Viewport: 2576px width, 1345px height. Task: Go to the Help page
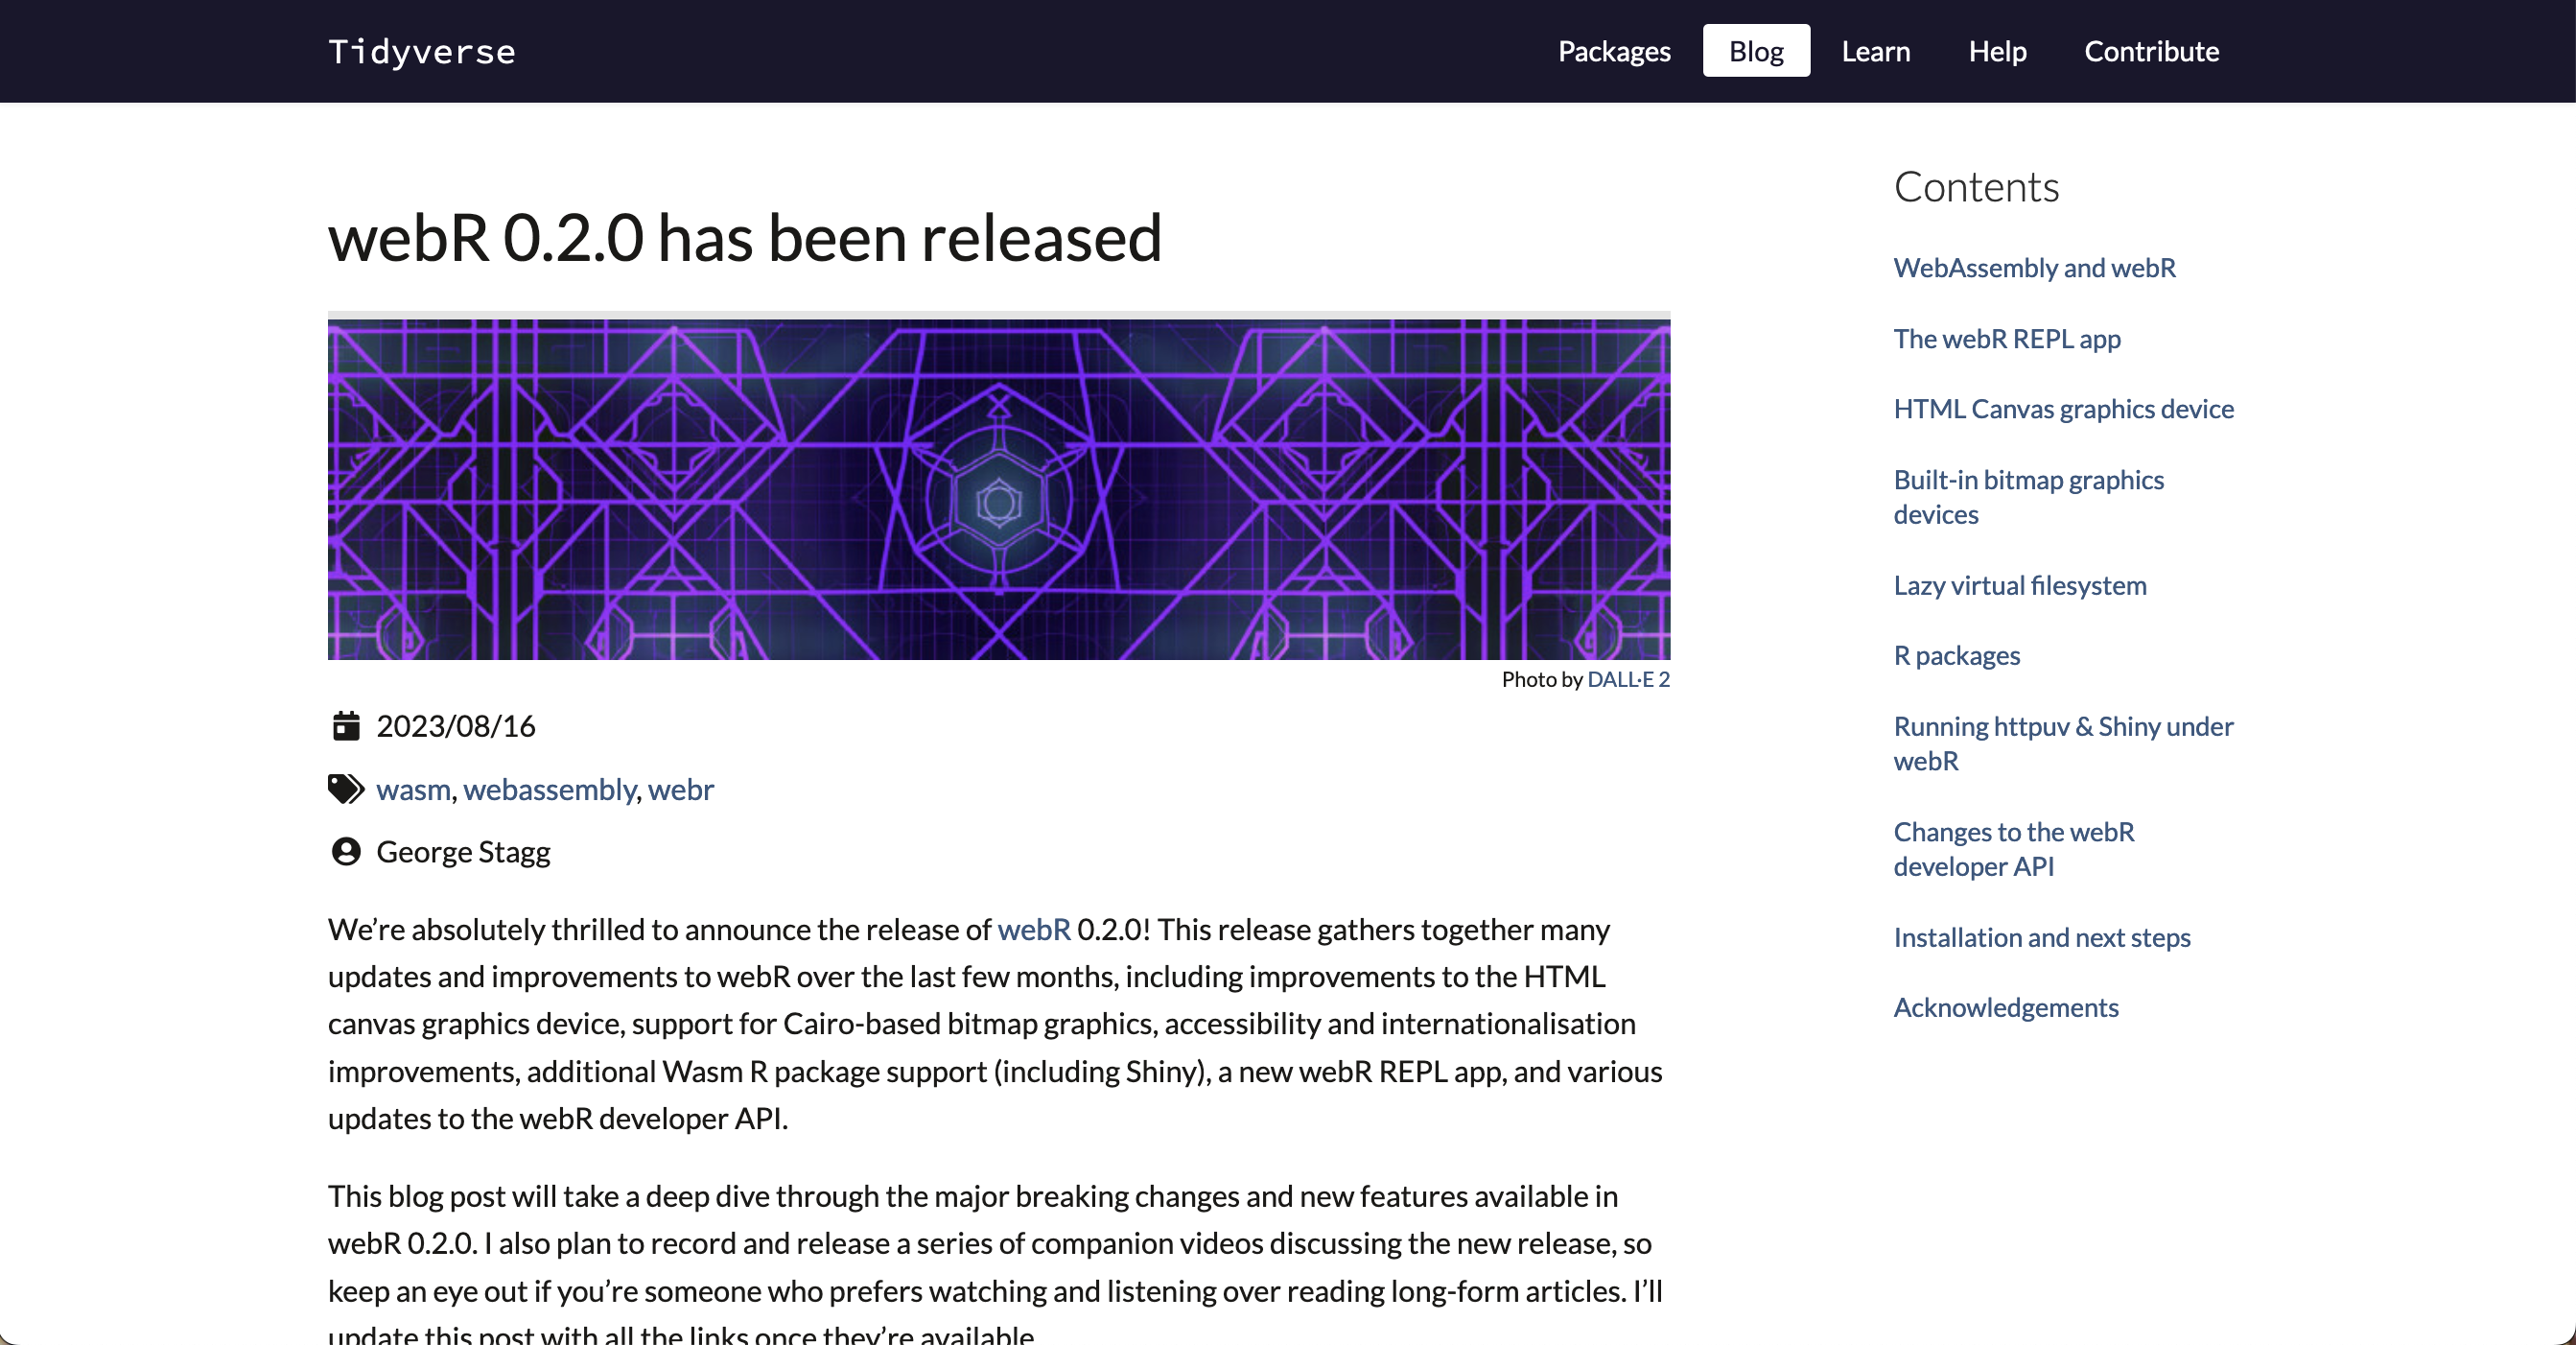coord(1997,52)
